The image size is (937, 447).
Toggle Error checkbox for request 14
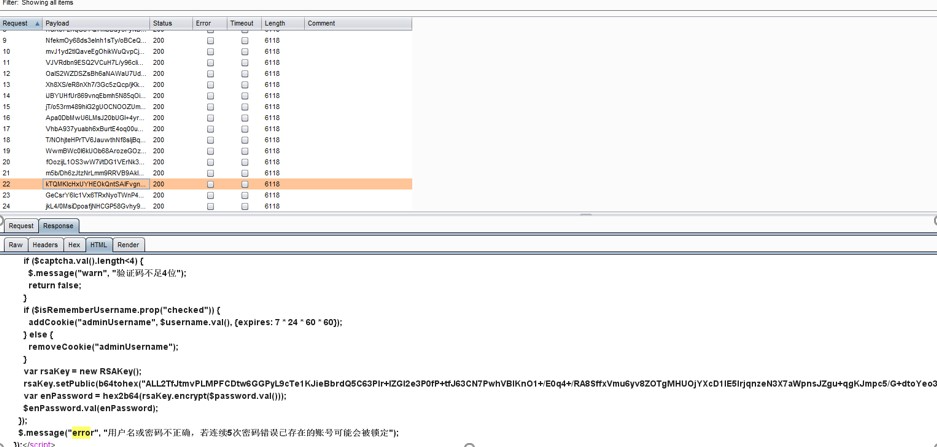210,96
